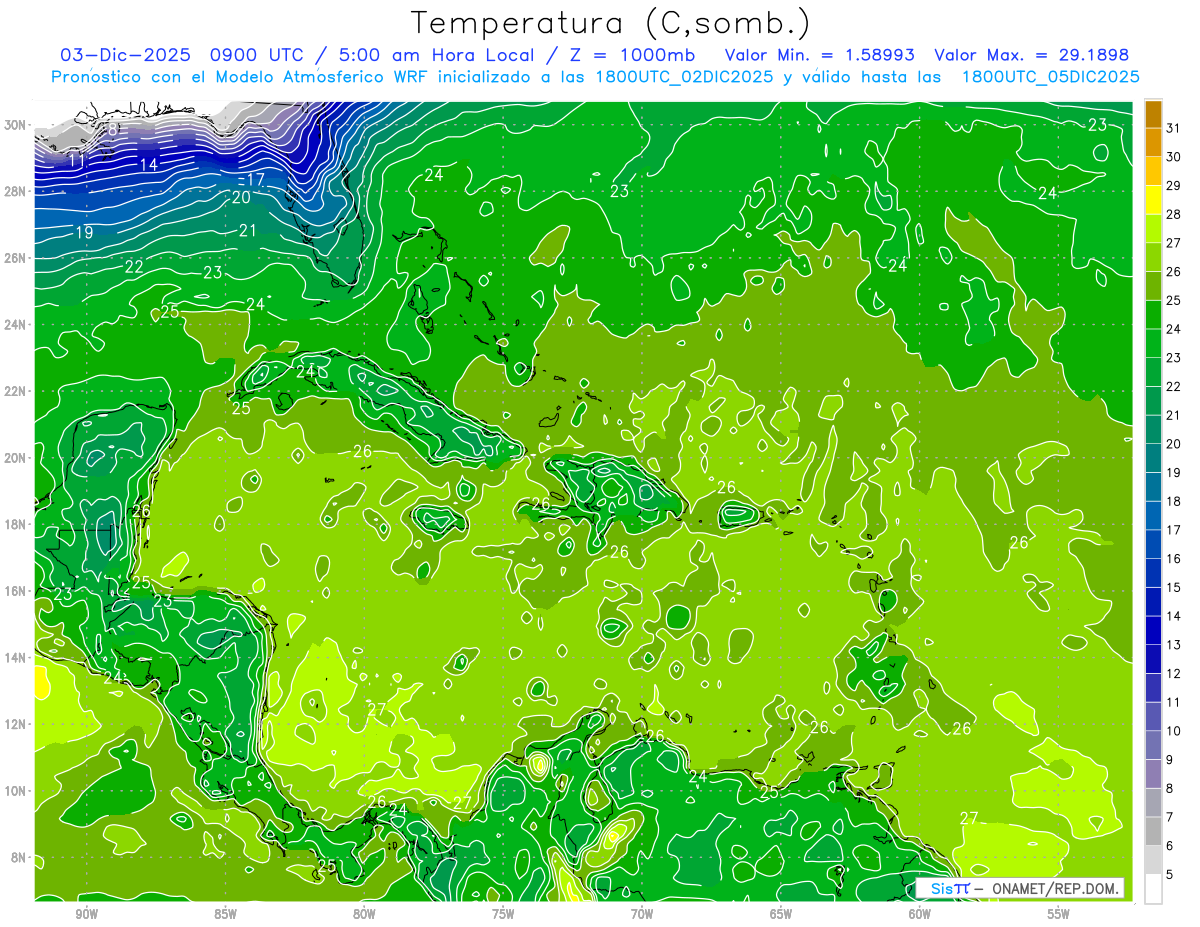
Task: Click the '24N' latitude axis label
Action: 15,325
